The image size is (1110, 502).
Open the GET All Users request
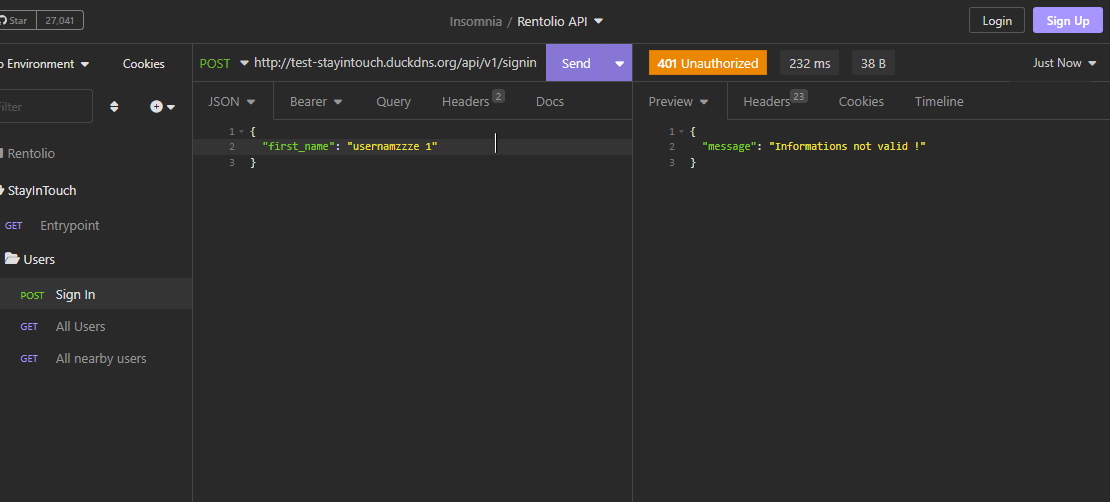[96, 326]
